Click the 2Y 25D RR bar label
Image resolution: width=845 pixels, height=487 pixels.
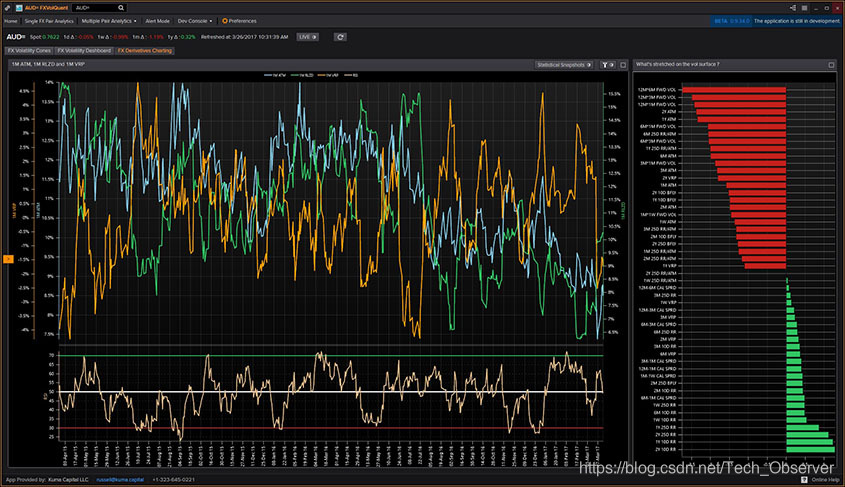(665, 434)
